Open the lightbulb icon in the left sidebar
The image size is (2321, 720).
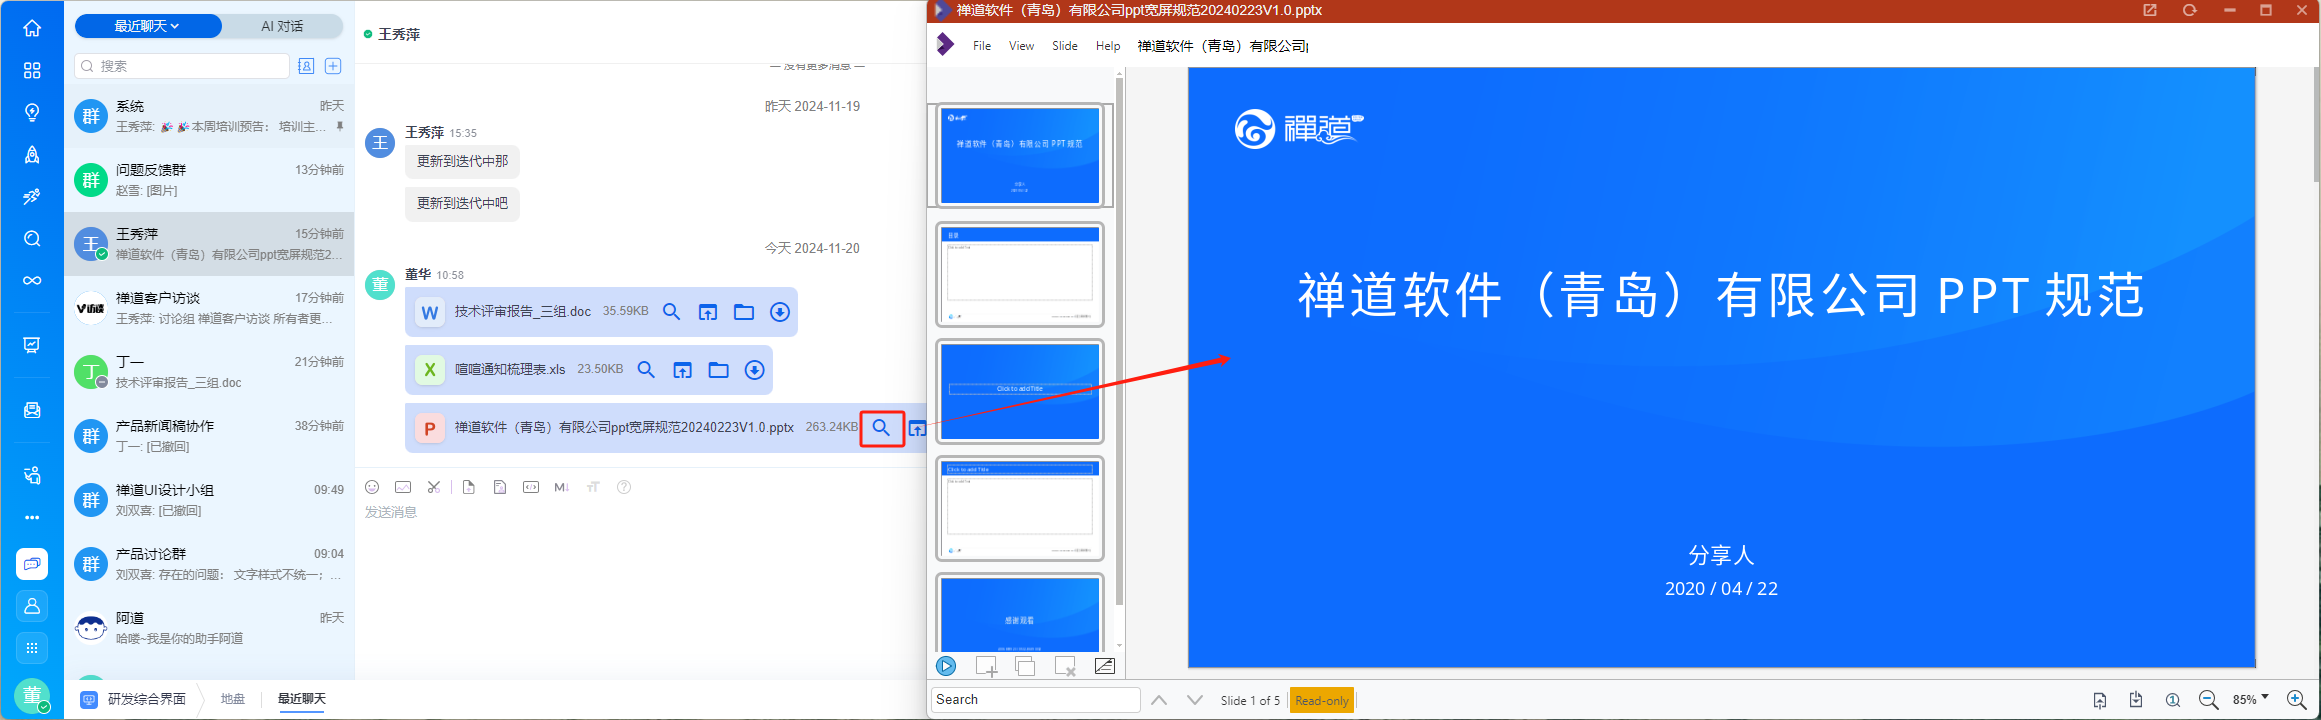pyautogui.click(x=32, y=112)
